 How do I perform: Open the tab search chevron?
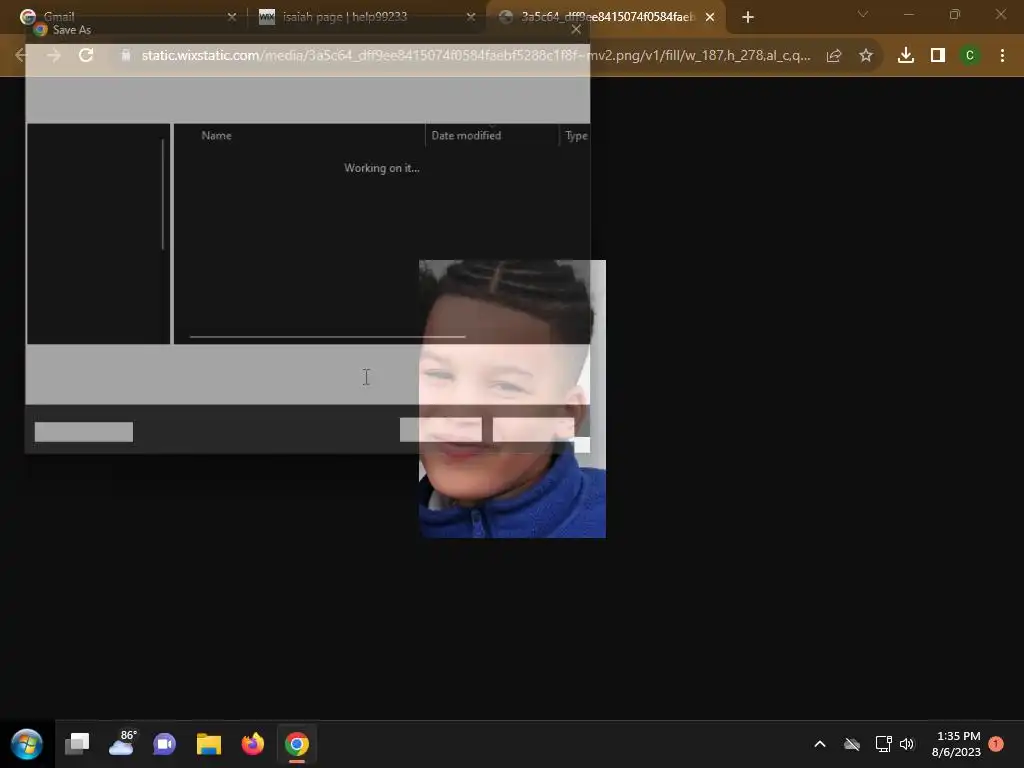click(x=863, y=14)
